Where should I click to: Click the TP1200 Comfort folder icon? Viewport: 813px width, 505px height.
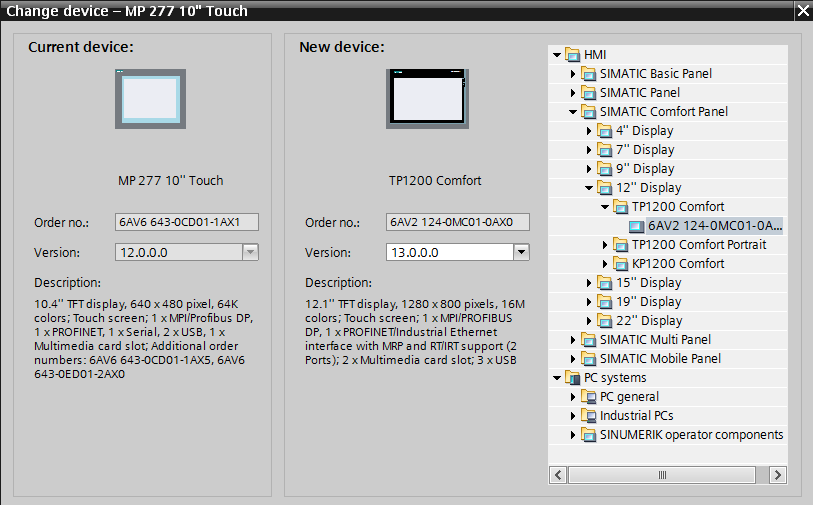tap(621, 207)
